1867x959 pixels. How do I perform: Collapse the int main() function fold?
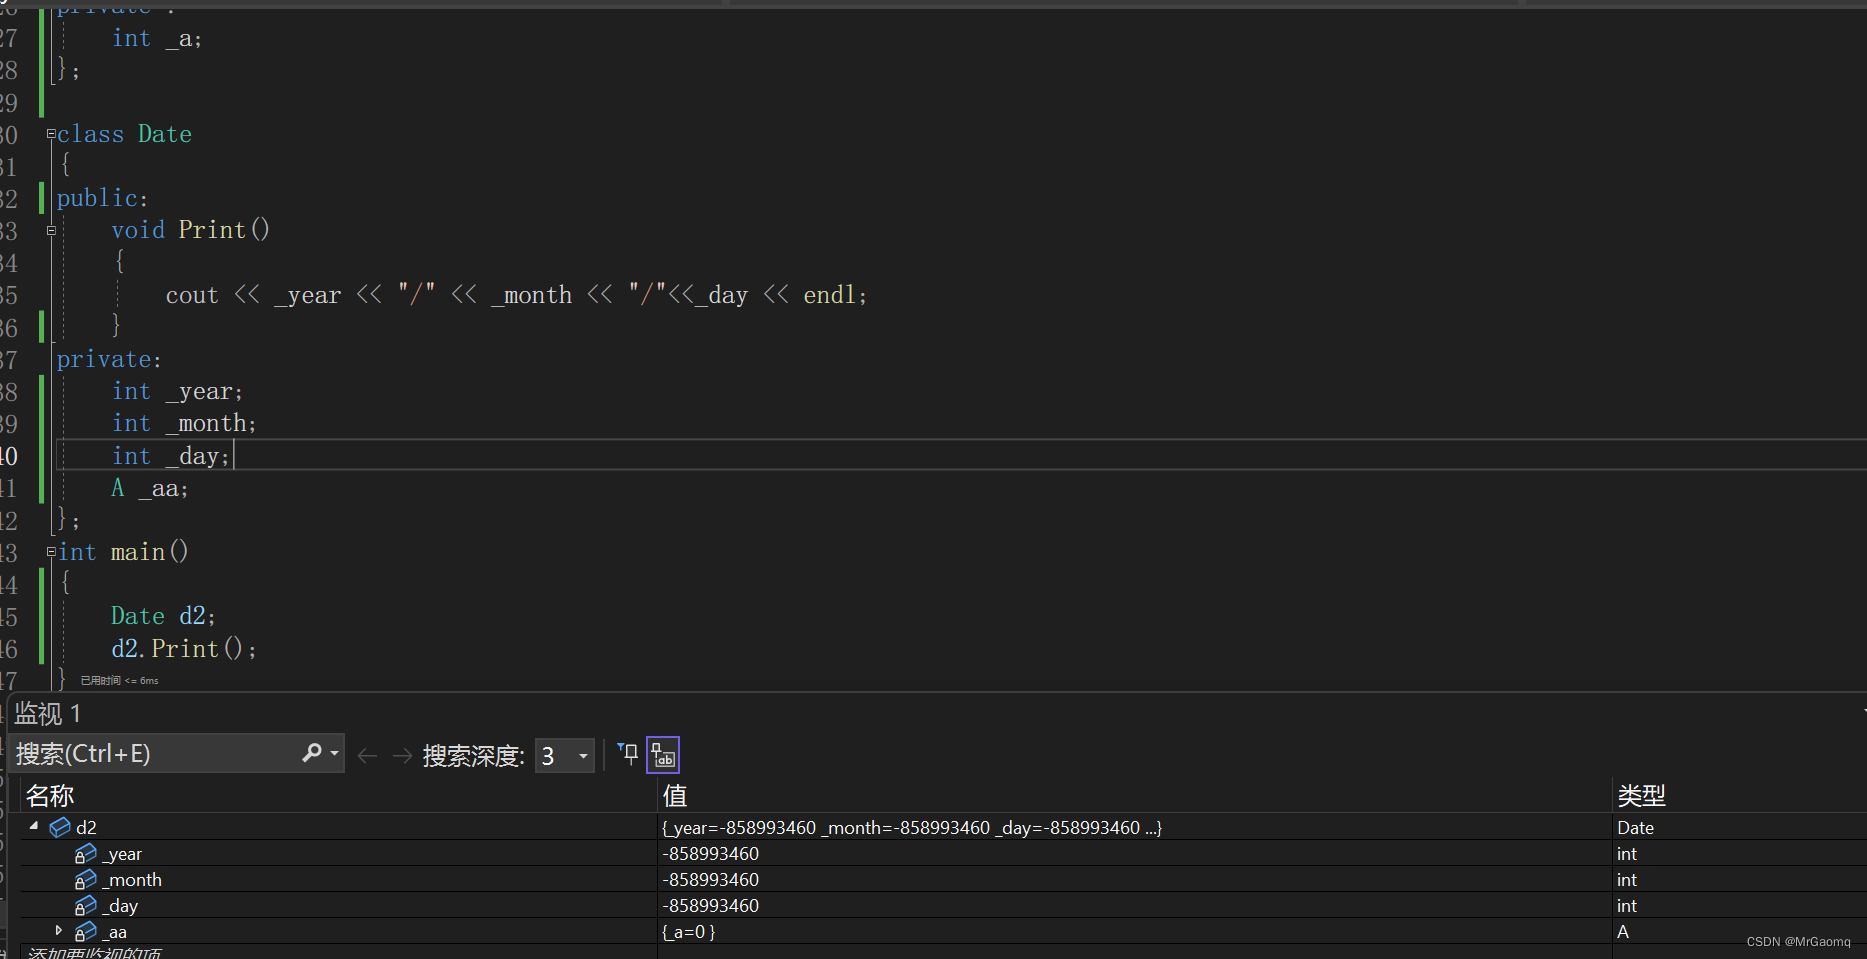pyautogui.click(x=51, y=551)
